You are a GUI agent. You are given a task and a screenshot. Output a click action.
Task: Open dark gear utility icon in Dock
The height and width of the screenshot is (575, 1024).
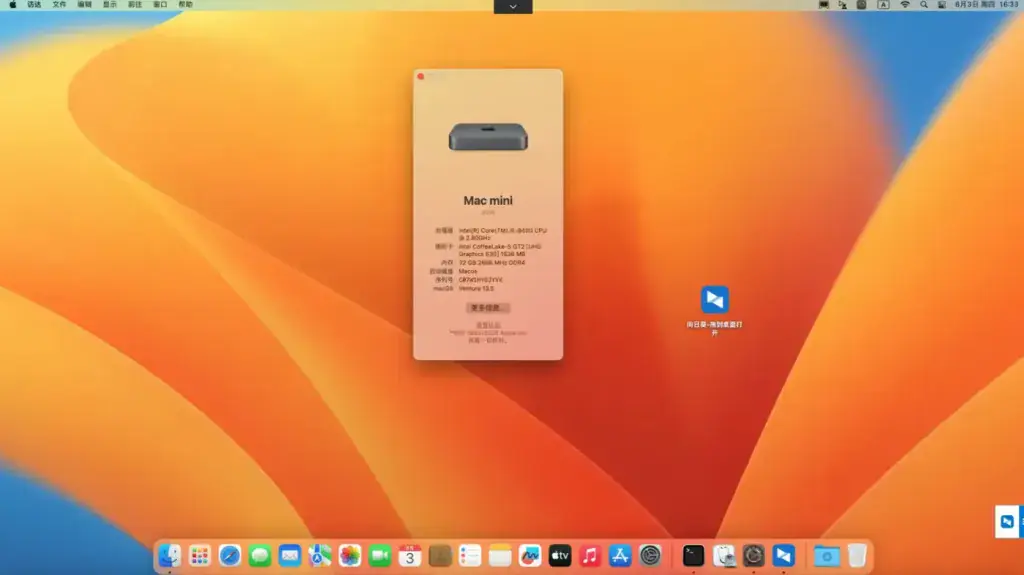click(754, 555)
